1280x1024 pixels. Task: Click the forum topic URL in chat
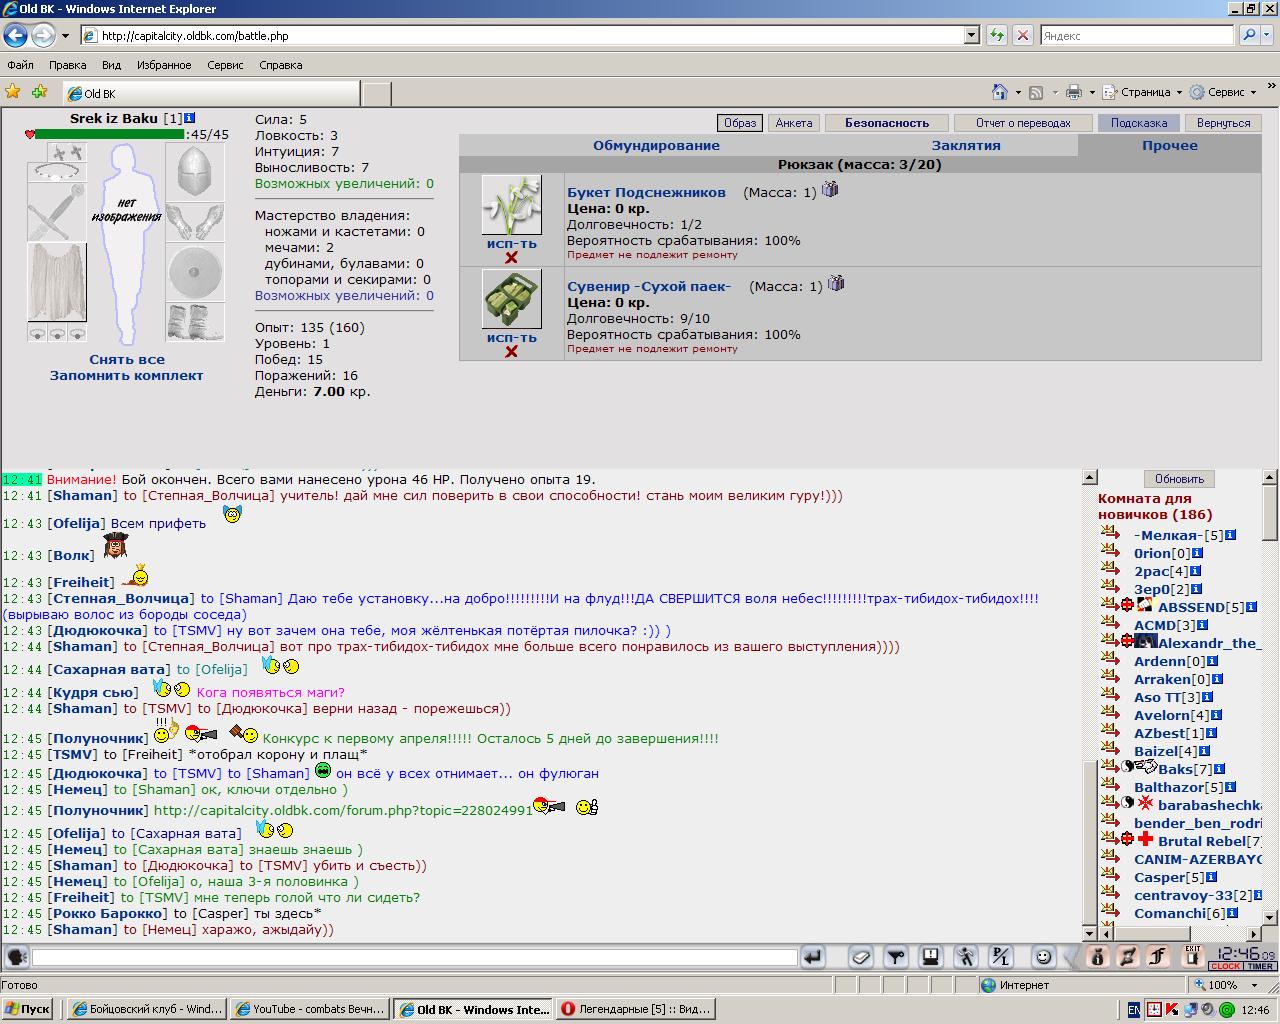343,810
